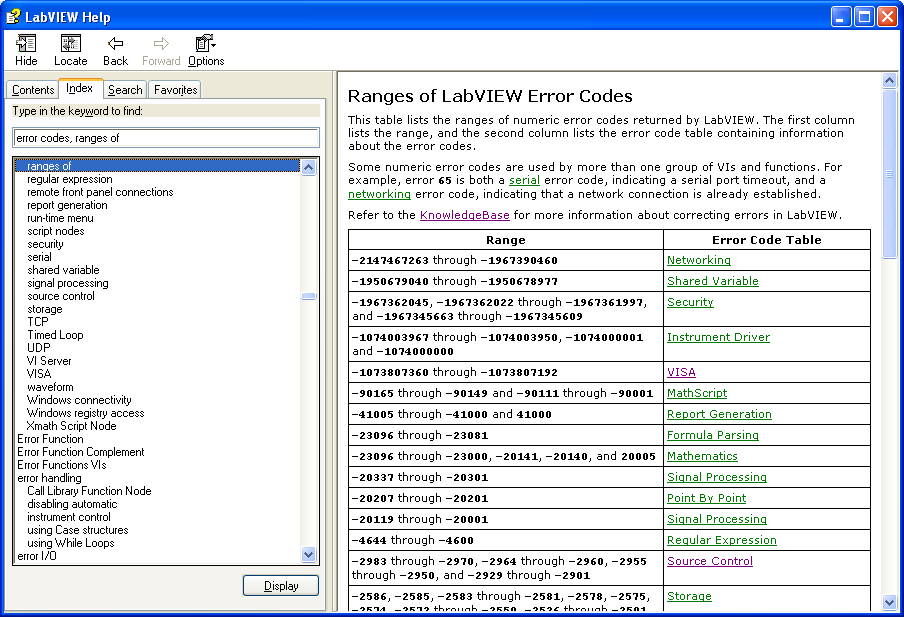904x617 pixels.
Task: Select 'VI Server' index entry
Action: coord(49,361)
